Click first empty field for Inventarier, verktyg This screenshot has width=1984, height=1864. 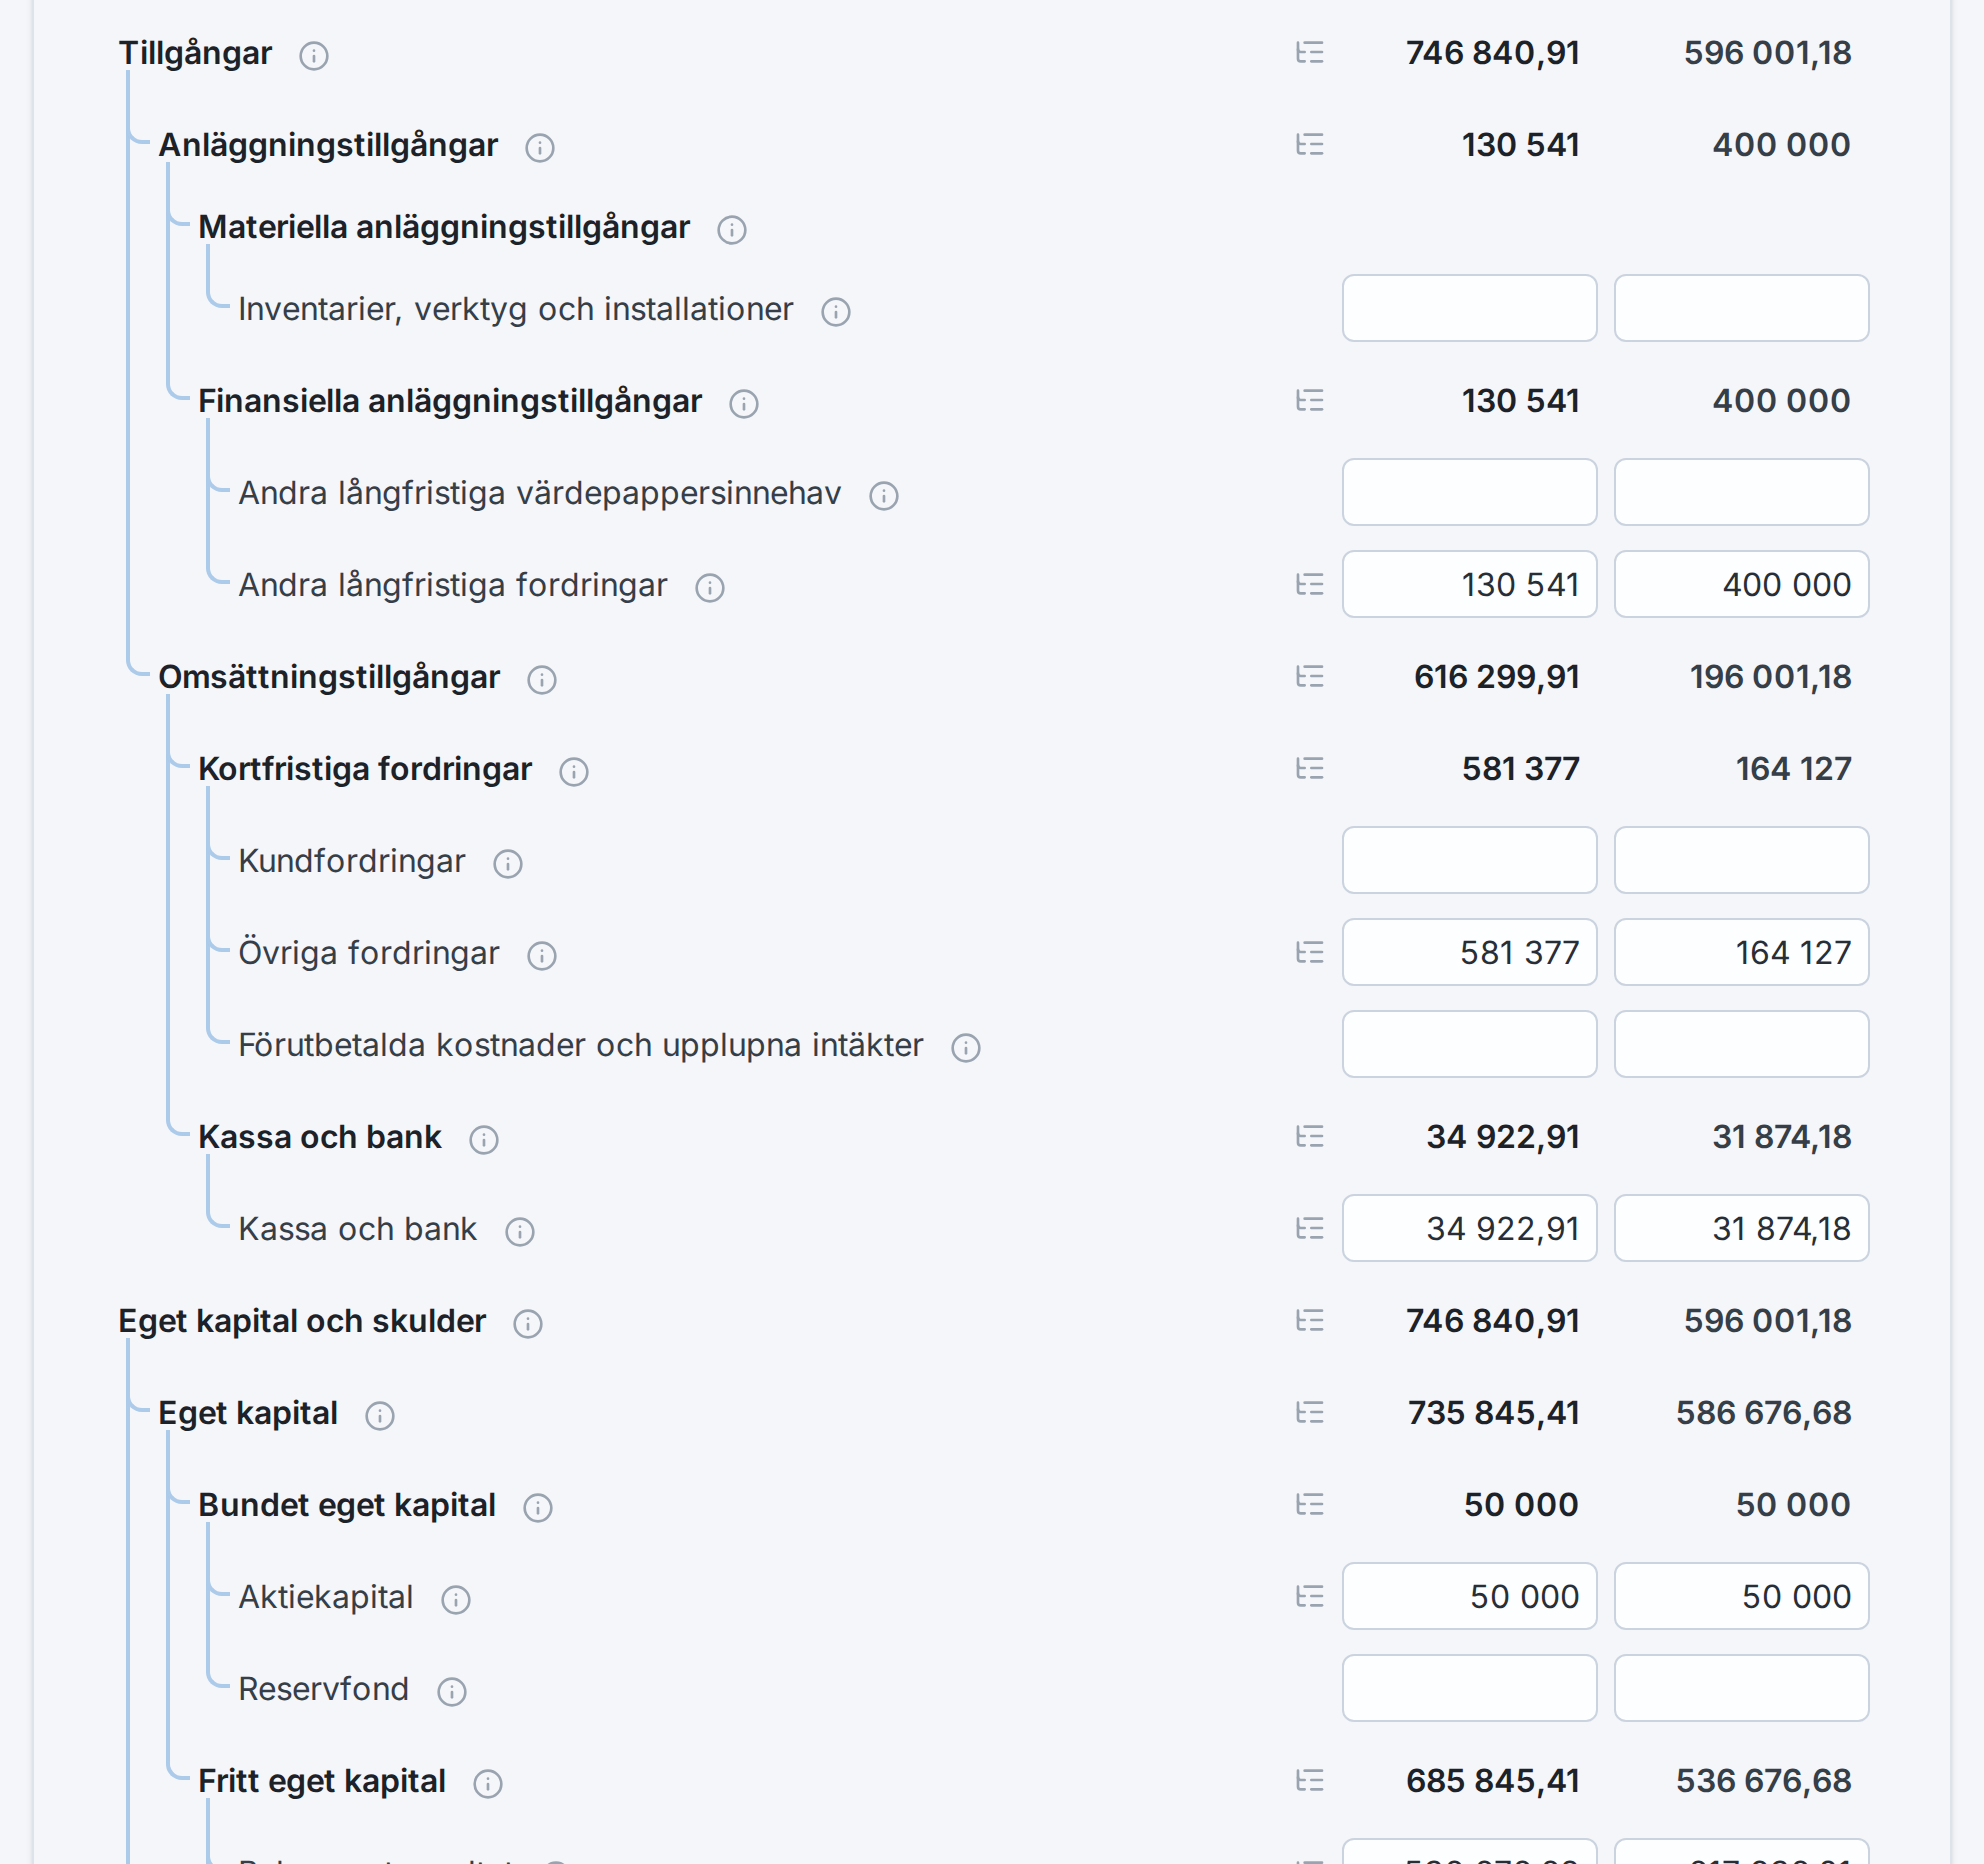tap(1469, 308)
